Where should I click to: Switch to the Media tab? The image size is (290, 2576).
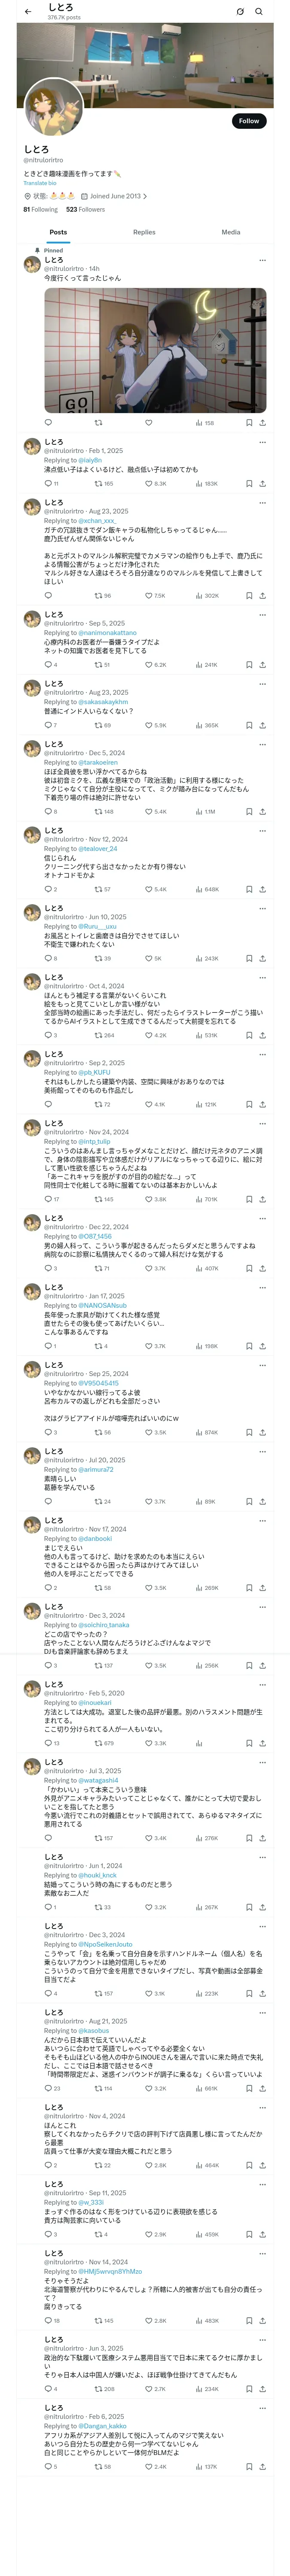click(x=231, y=232)
